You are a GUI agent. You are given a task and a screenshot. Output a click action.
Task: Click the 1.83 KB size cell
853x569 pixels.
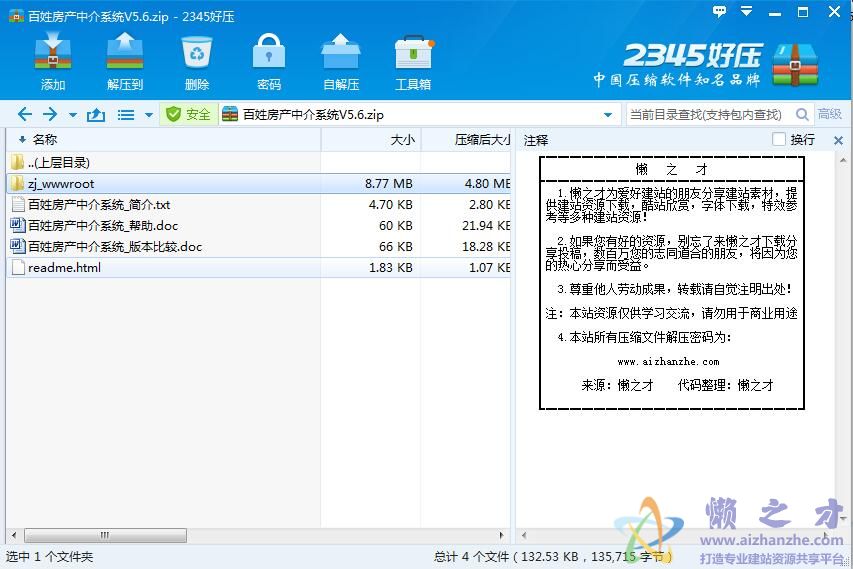click(390, 268)
